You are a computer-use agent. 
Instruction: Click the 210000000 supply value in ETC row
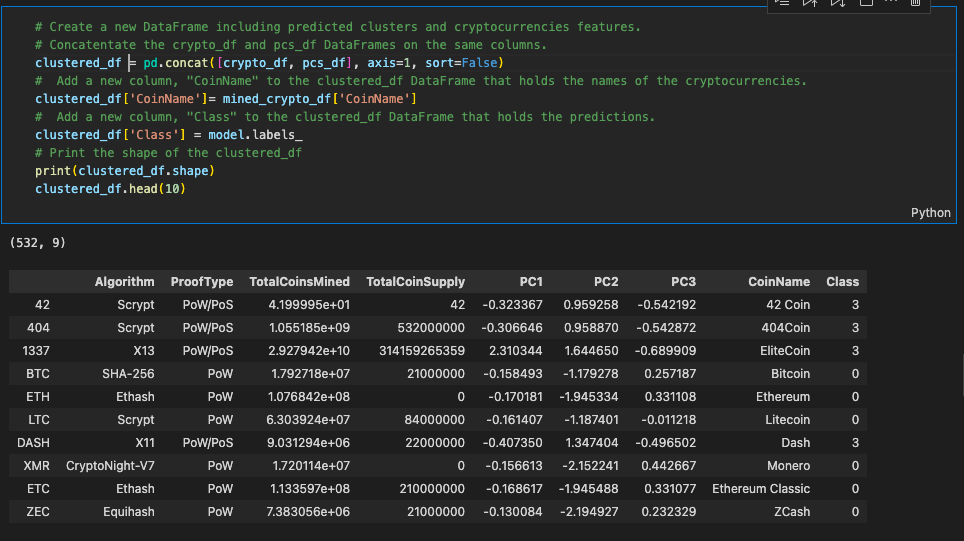pyautogui.click(x=432, y=489)
